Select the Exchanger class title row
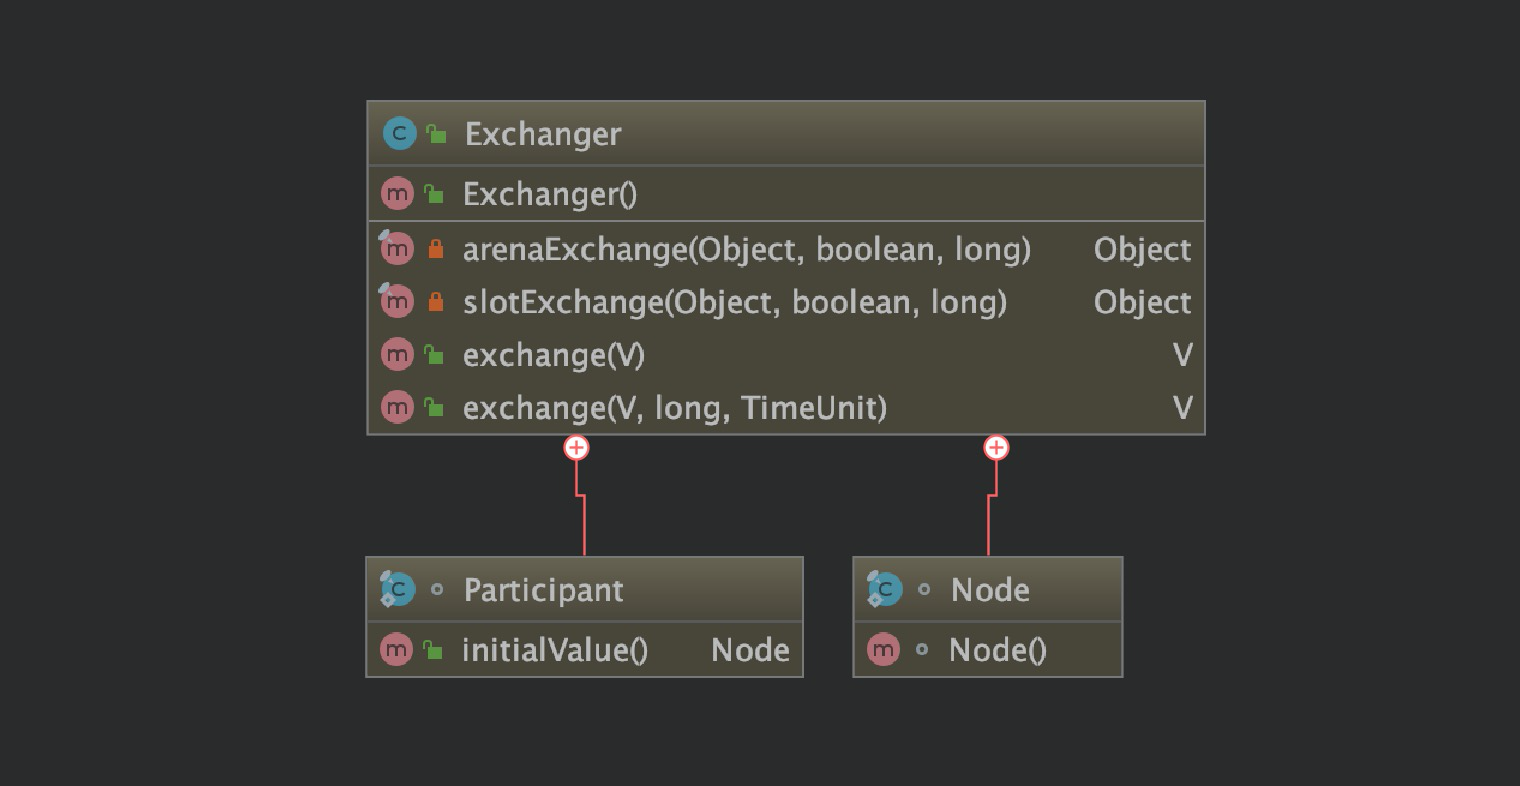The height and width of the screenshot is (786, 1520). [x=542, y=133]
